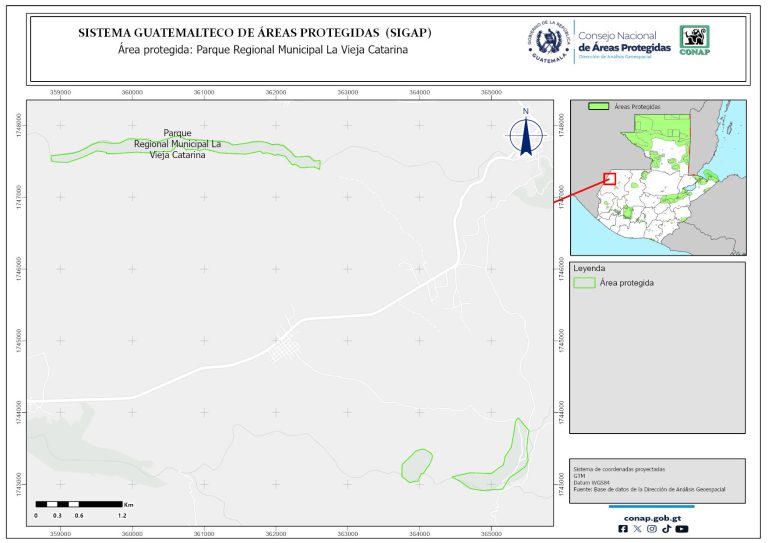Click the green Área protegida legend swatch
This screenshot has height=543, width=768.
click(585, 283)
